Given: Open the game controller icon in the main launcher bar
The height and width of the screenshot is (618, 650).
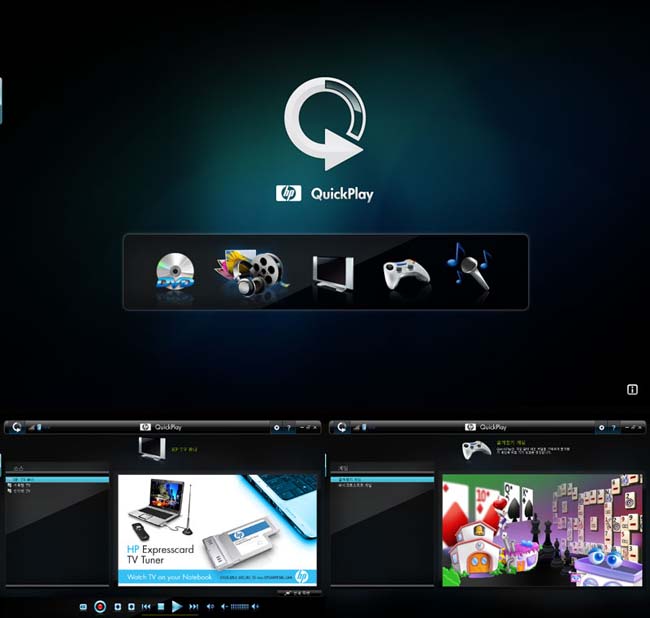Looking at the screenshot, I should click(406, 274).
